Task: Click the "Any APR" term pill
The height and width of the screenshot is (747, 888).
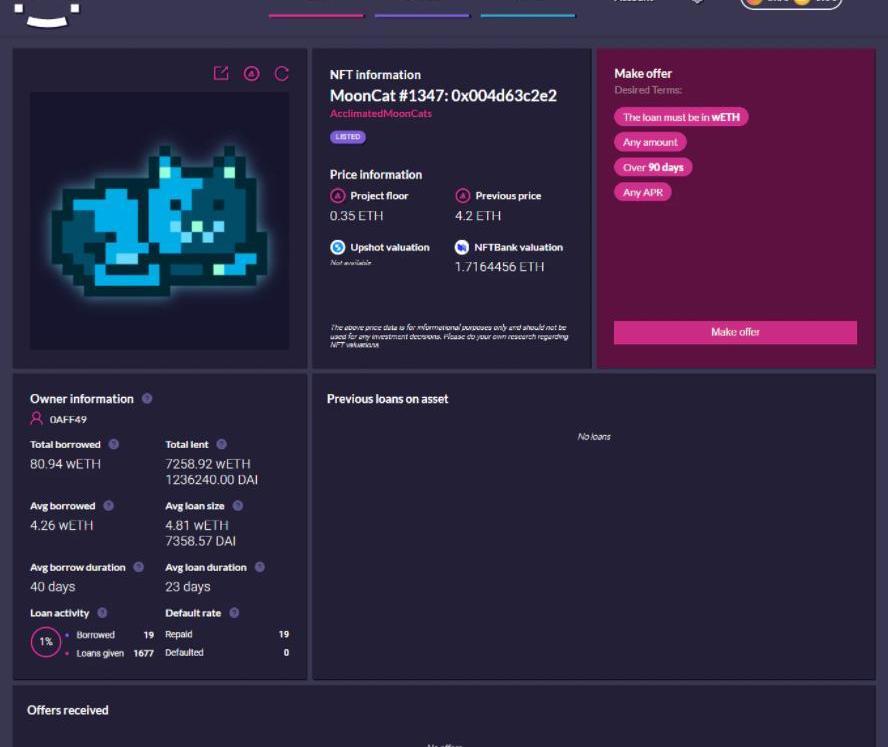Action: click(642, 192)
